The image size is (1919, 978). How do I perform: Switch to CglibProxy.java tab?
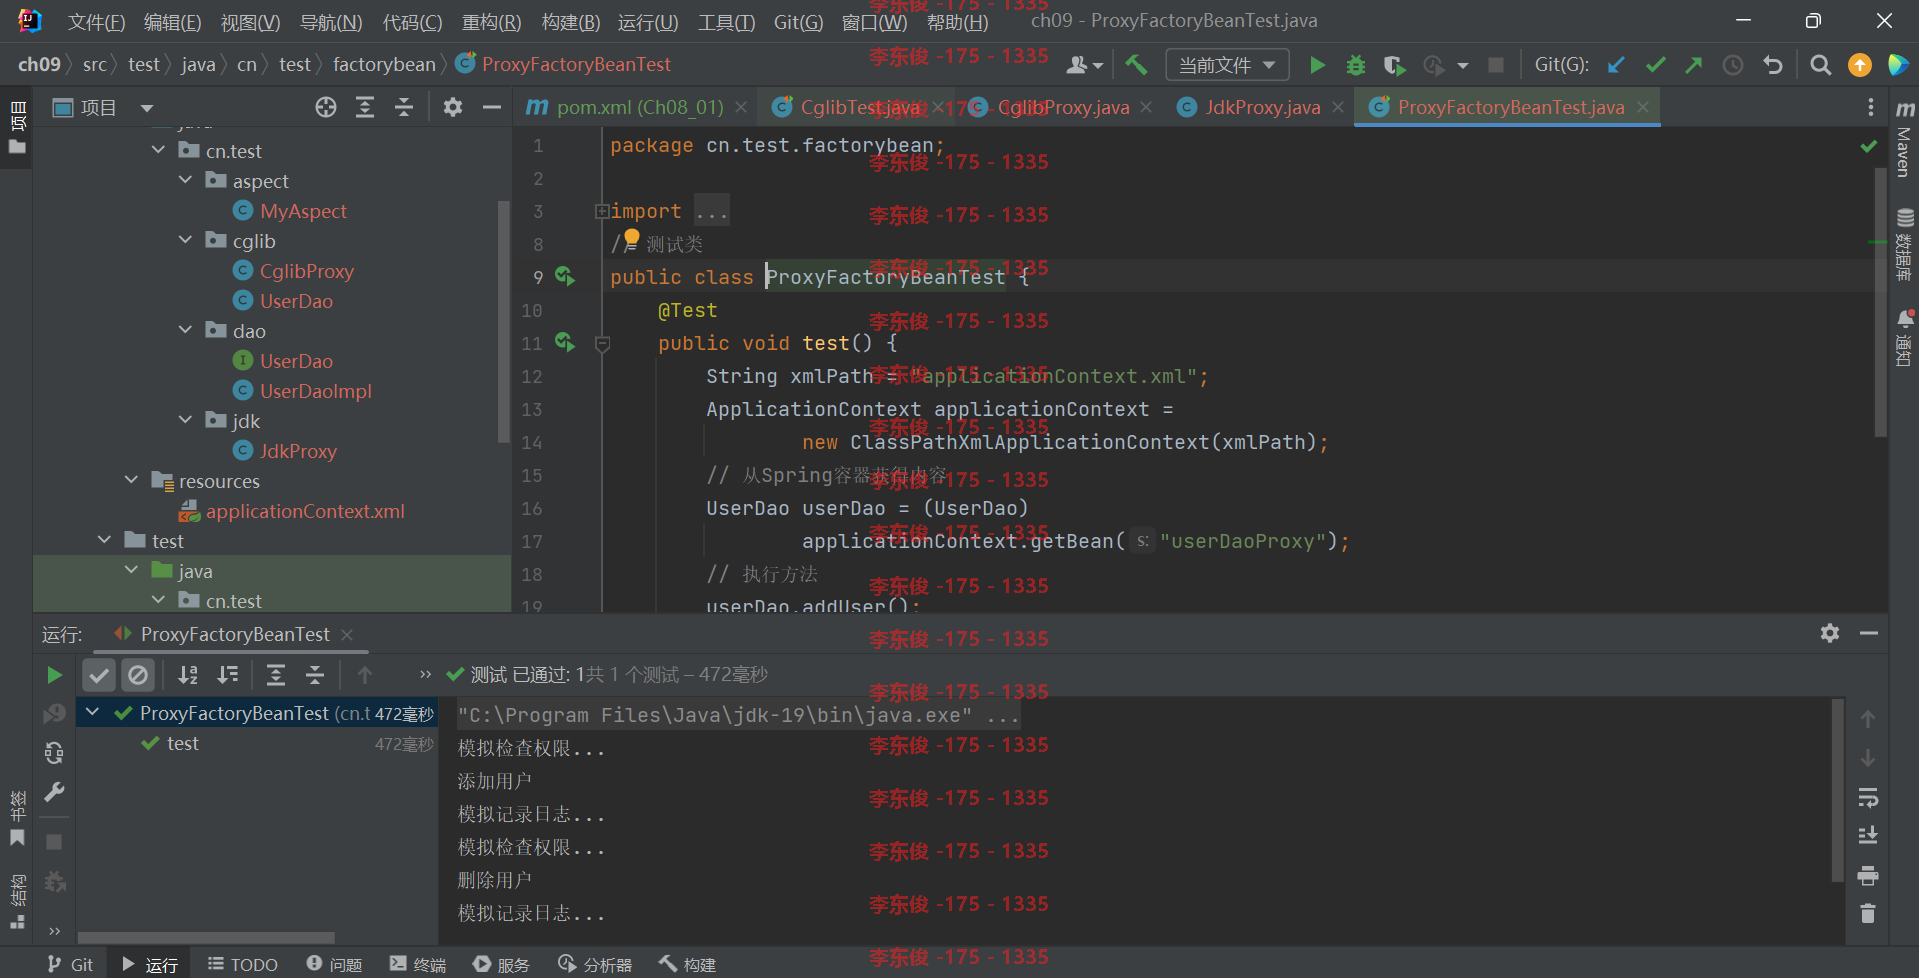point(1063,107)
